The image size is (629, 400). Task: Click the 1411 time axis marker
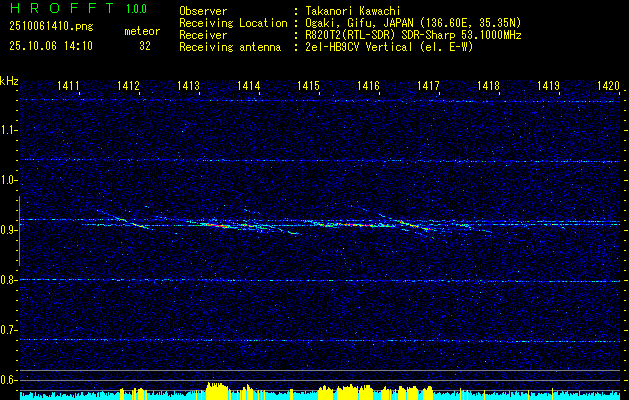69,87
